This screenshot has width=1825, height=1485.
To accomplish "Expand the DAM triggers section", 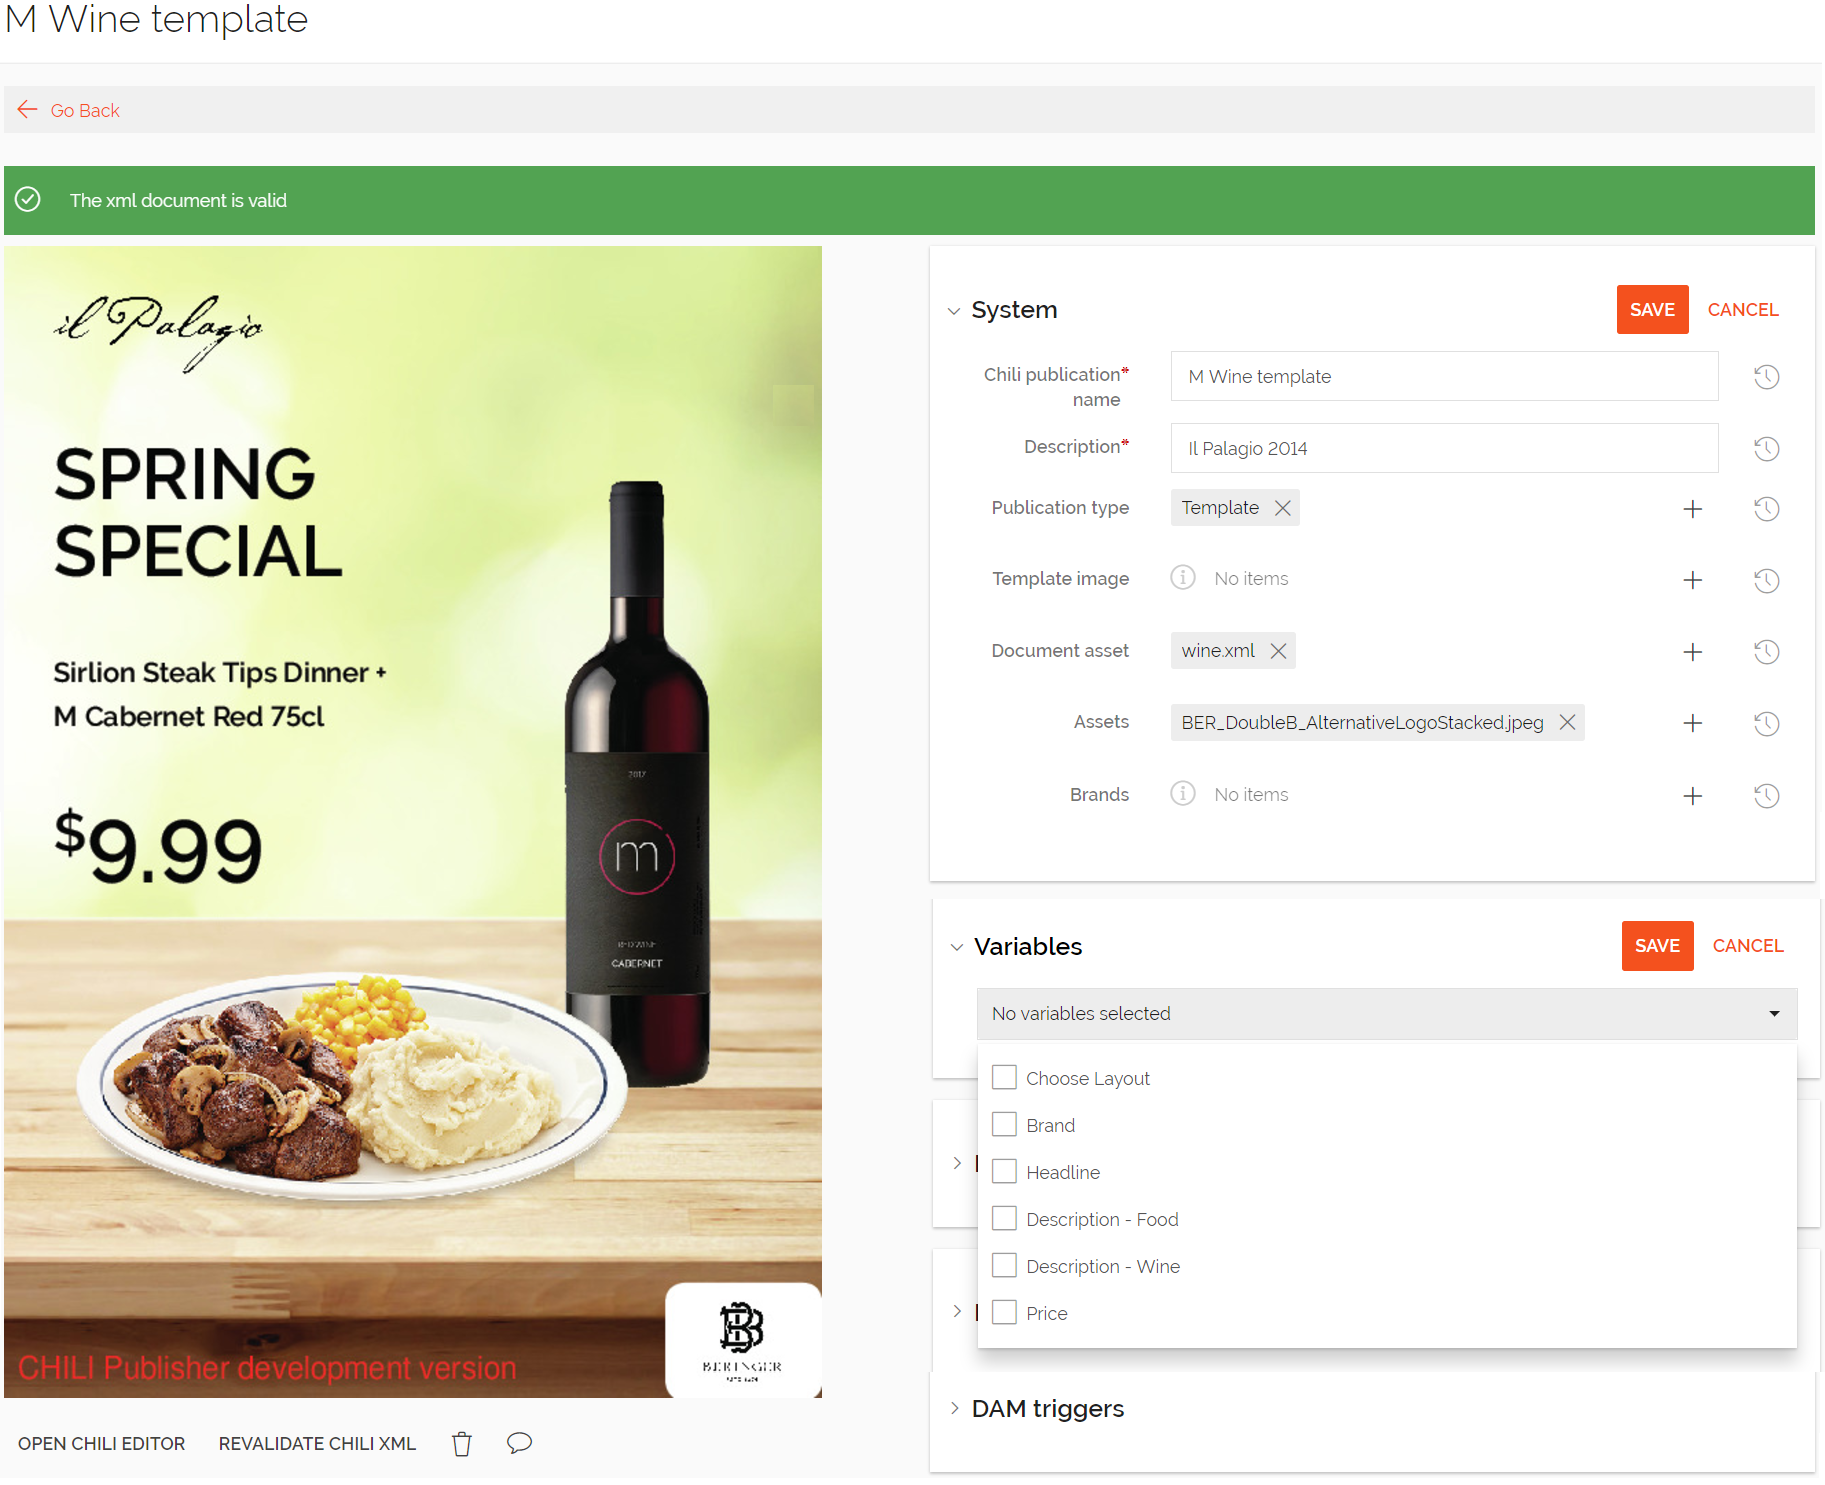I will pyautogui.click(x=954, y=1409).
